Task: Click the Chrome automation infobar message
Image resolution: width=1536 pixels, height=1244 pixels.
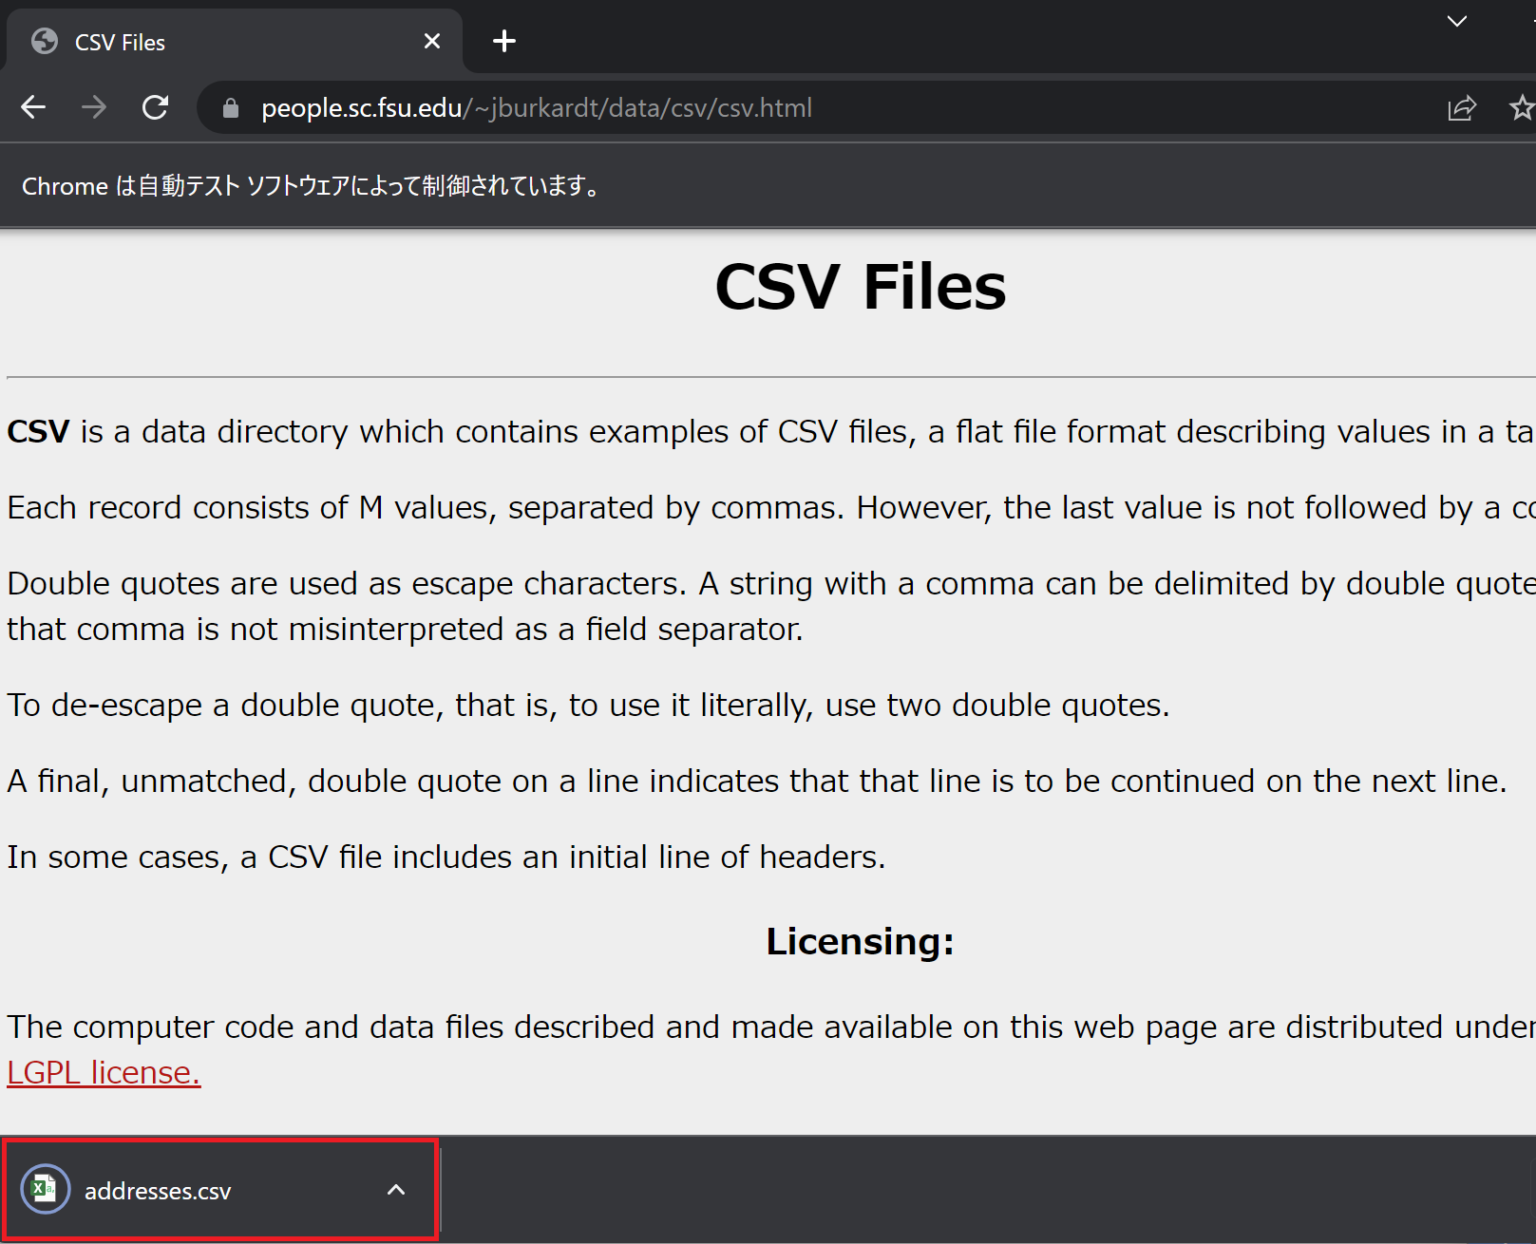Action: pyautogui.click(x=310, y=186)
